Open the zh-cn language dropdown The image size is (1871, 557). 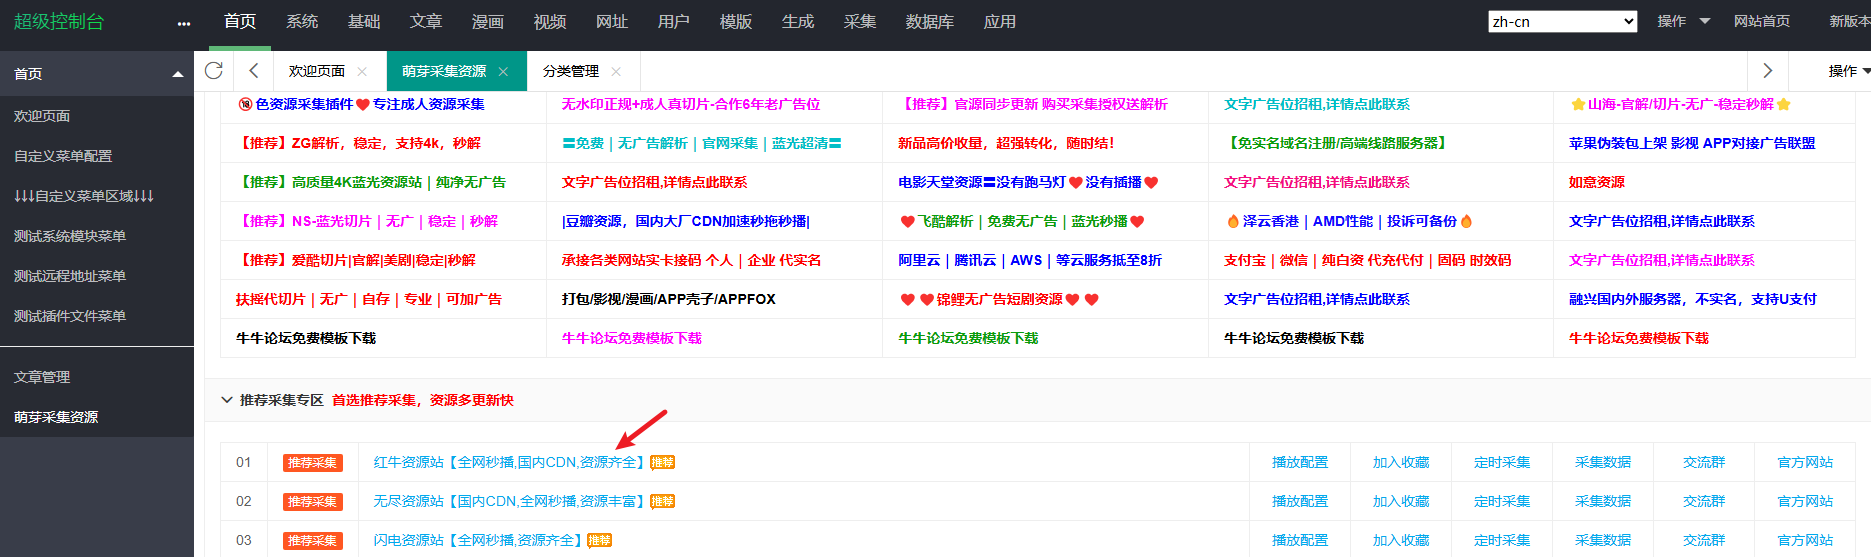[1562, 22]
